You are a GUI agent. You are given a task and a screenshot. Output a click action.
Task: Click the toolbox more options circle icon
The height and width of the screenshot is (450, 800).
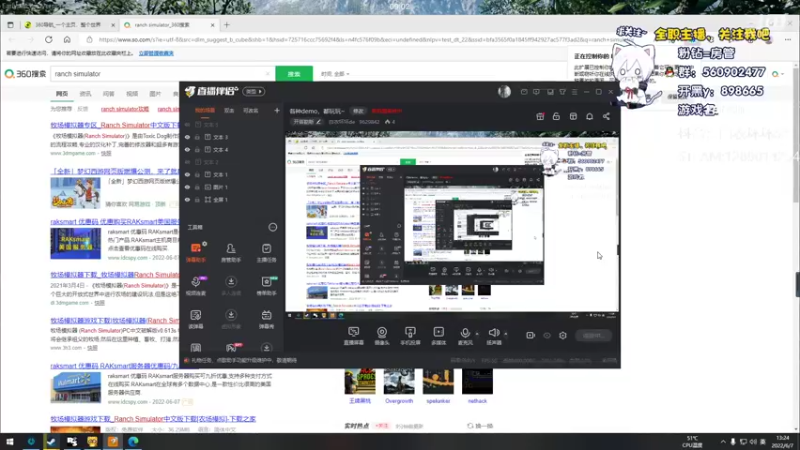pyautogui.click(x=273, y=227)
